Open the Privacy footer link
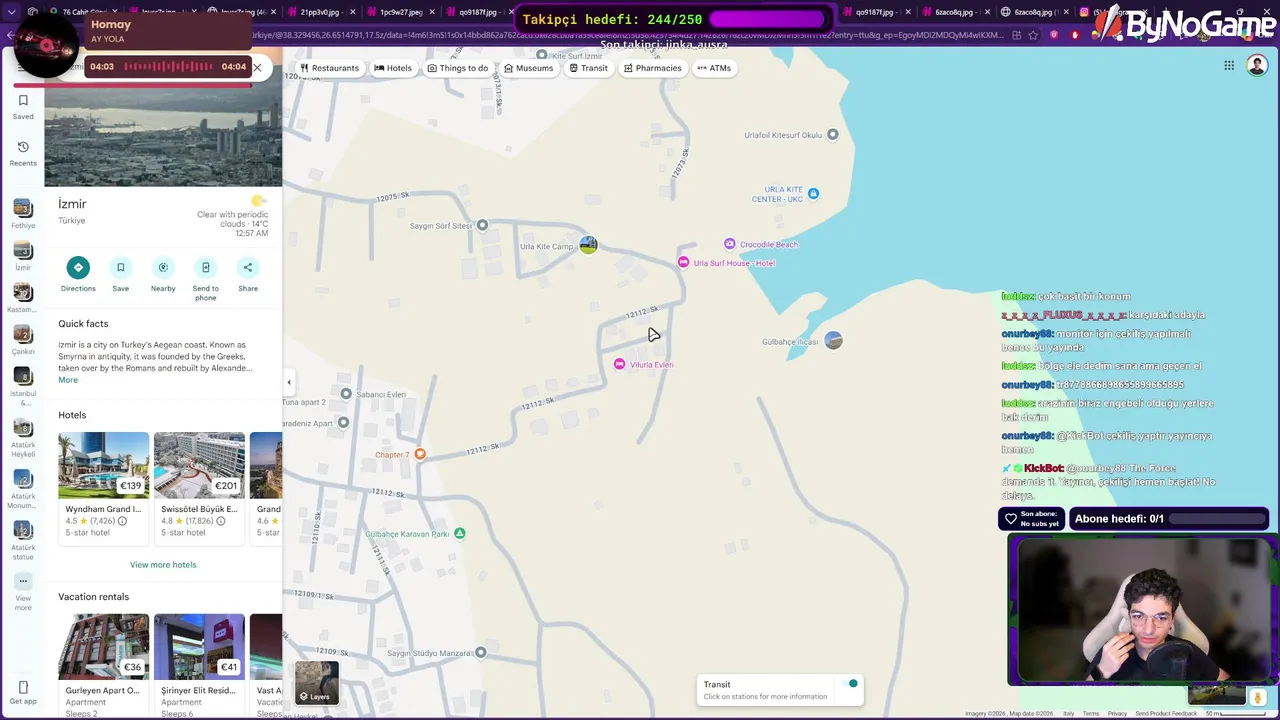The image size is (1280, 720). pos(1117,714)
